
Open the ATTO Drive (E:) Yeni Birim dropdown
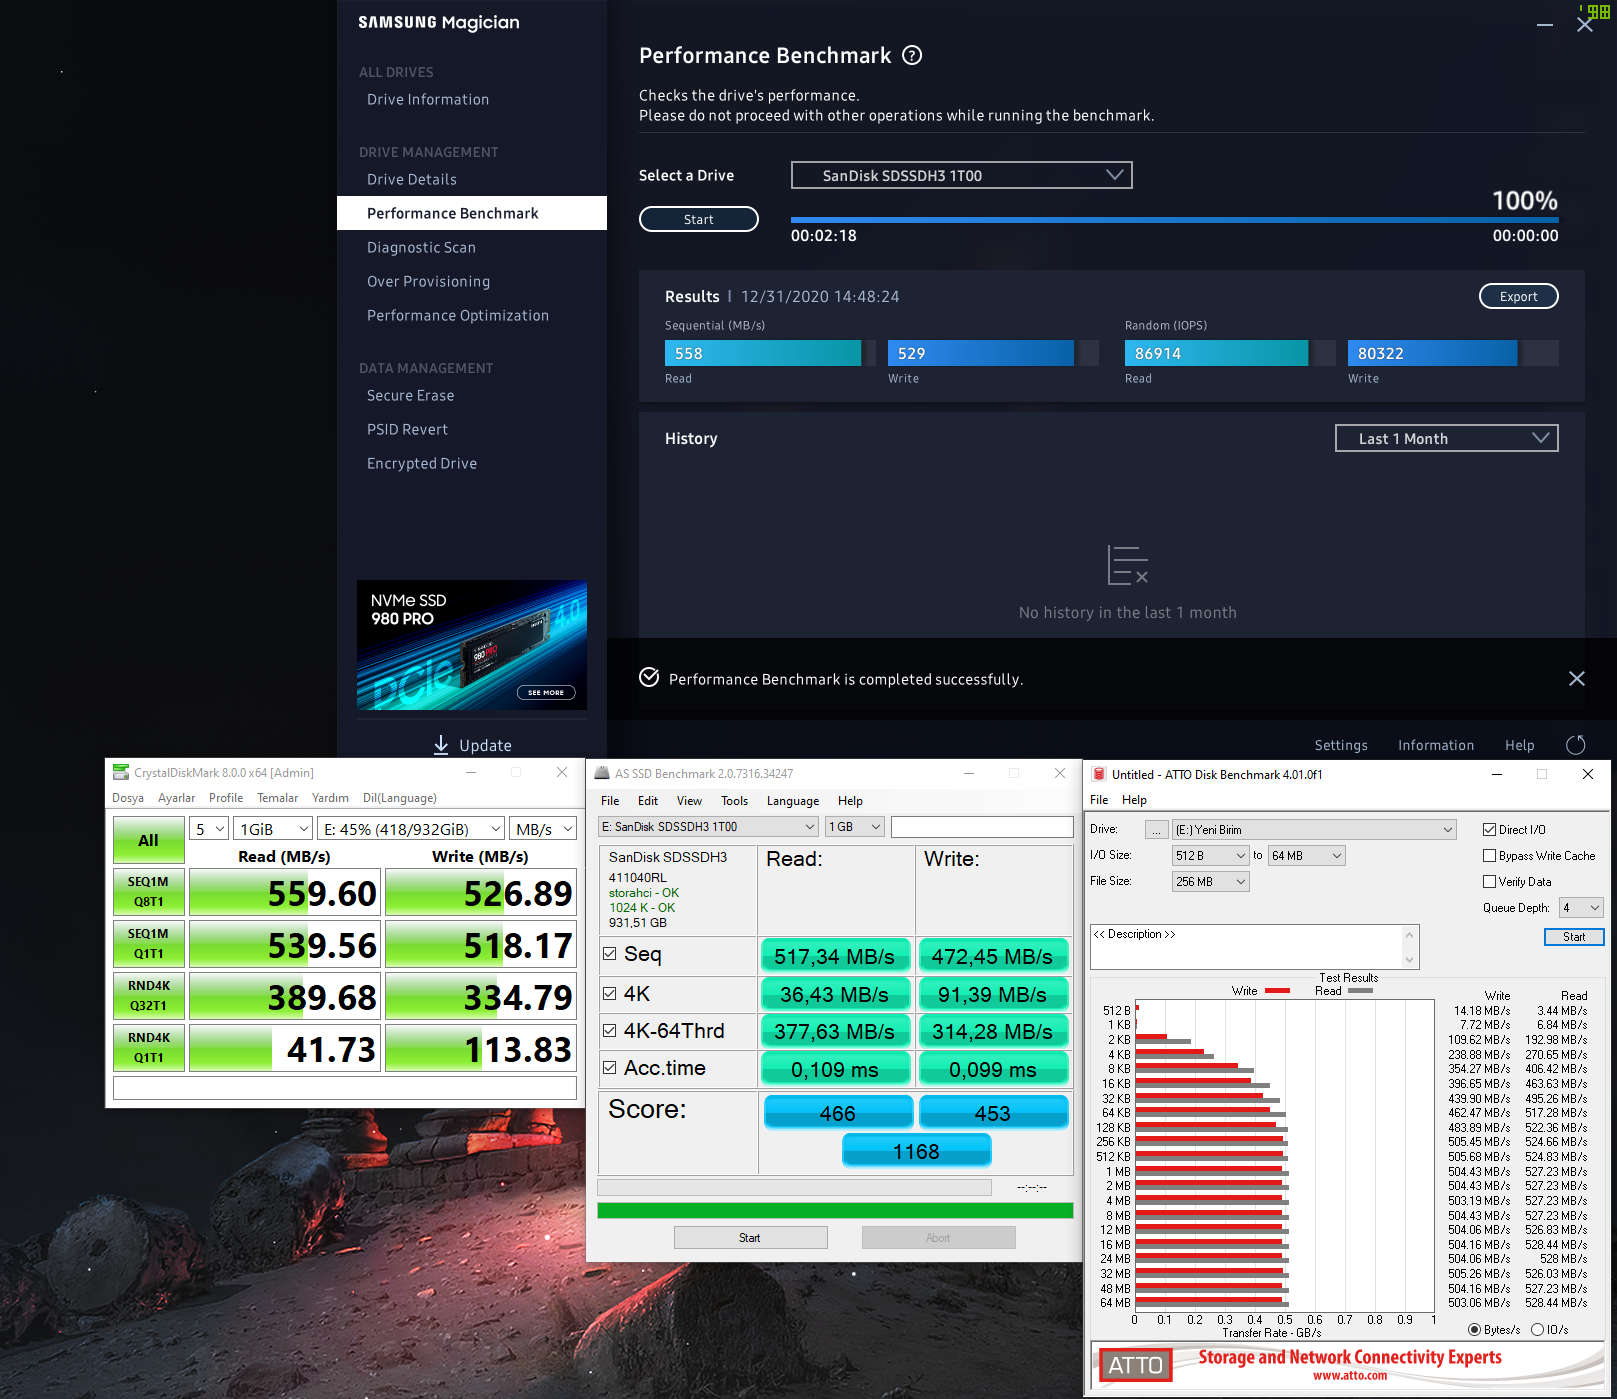[1314, 830]
